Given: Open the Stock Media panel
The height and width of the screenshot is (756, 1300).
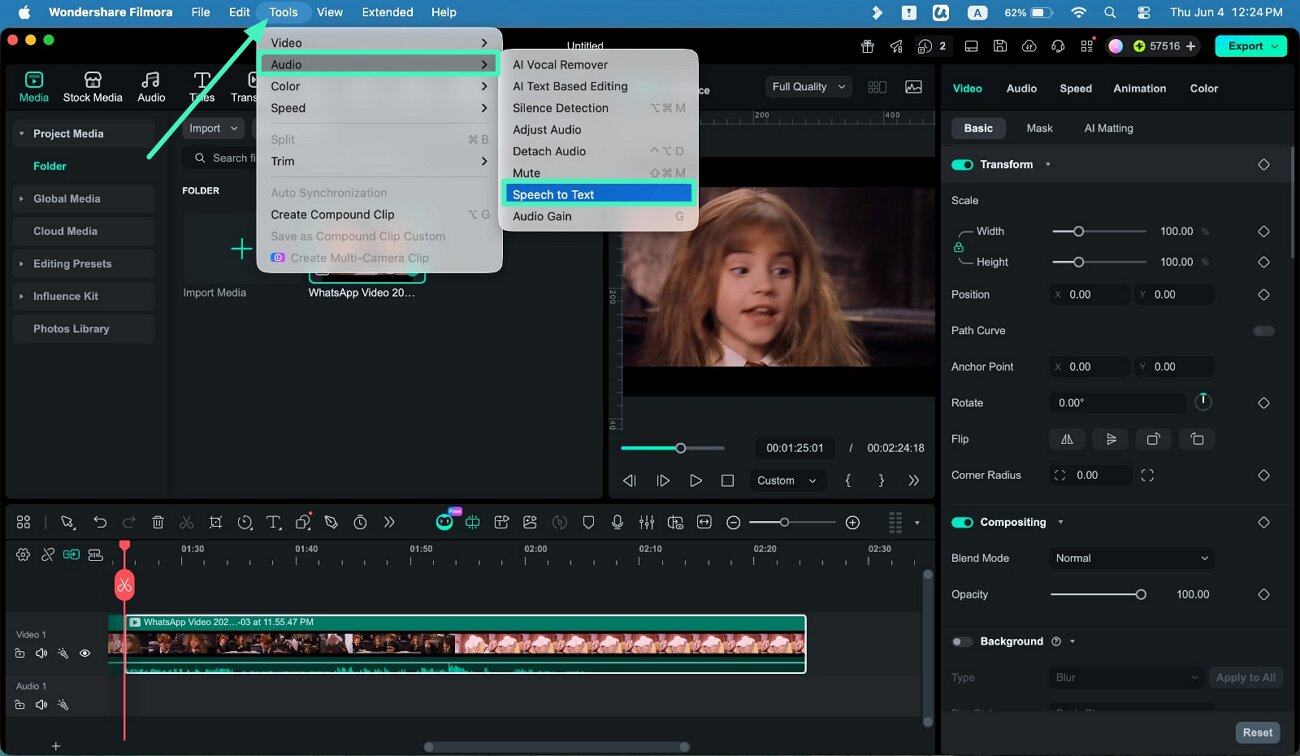Looking at the screenshot, I should (x=92, y=87).
